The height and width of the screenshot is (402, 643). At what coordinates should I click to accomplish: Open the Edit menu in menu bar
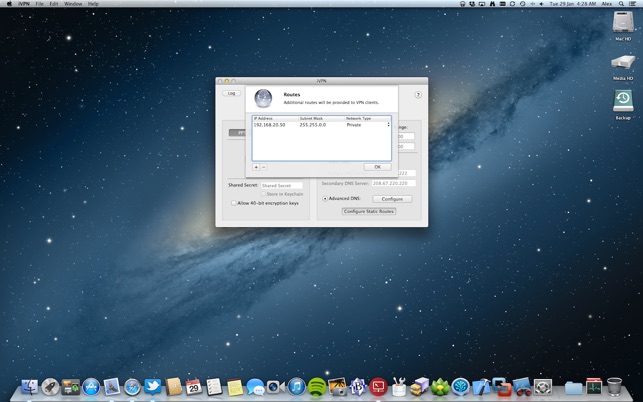tap(54, 4)
